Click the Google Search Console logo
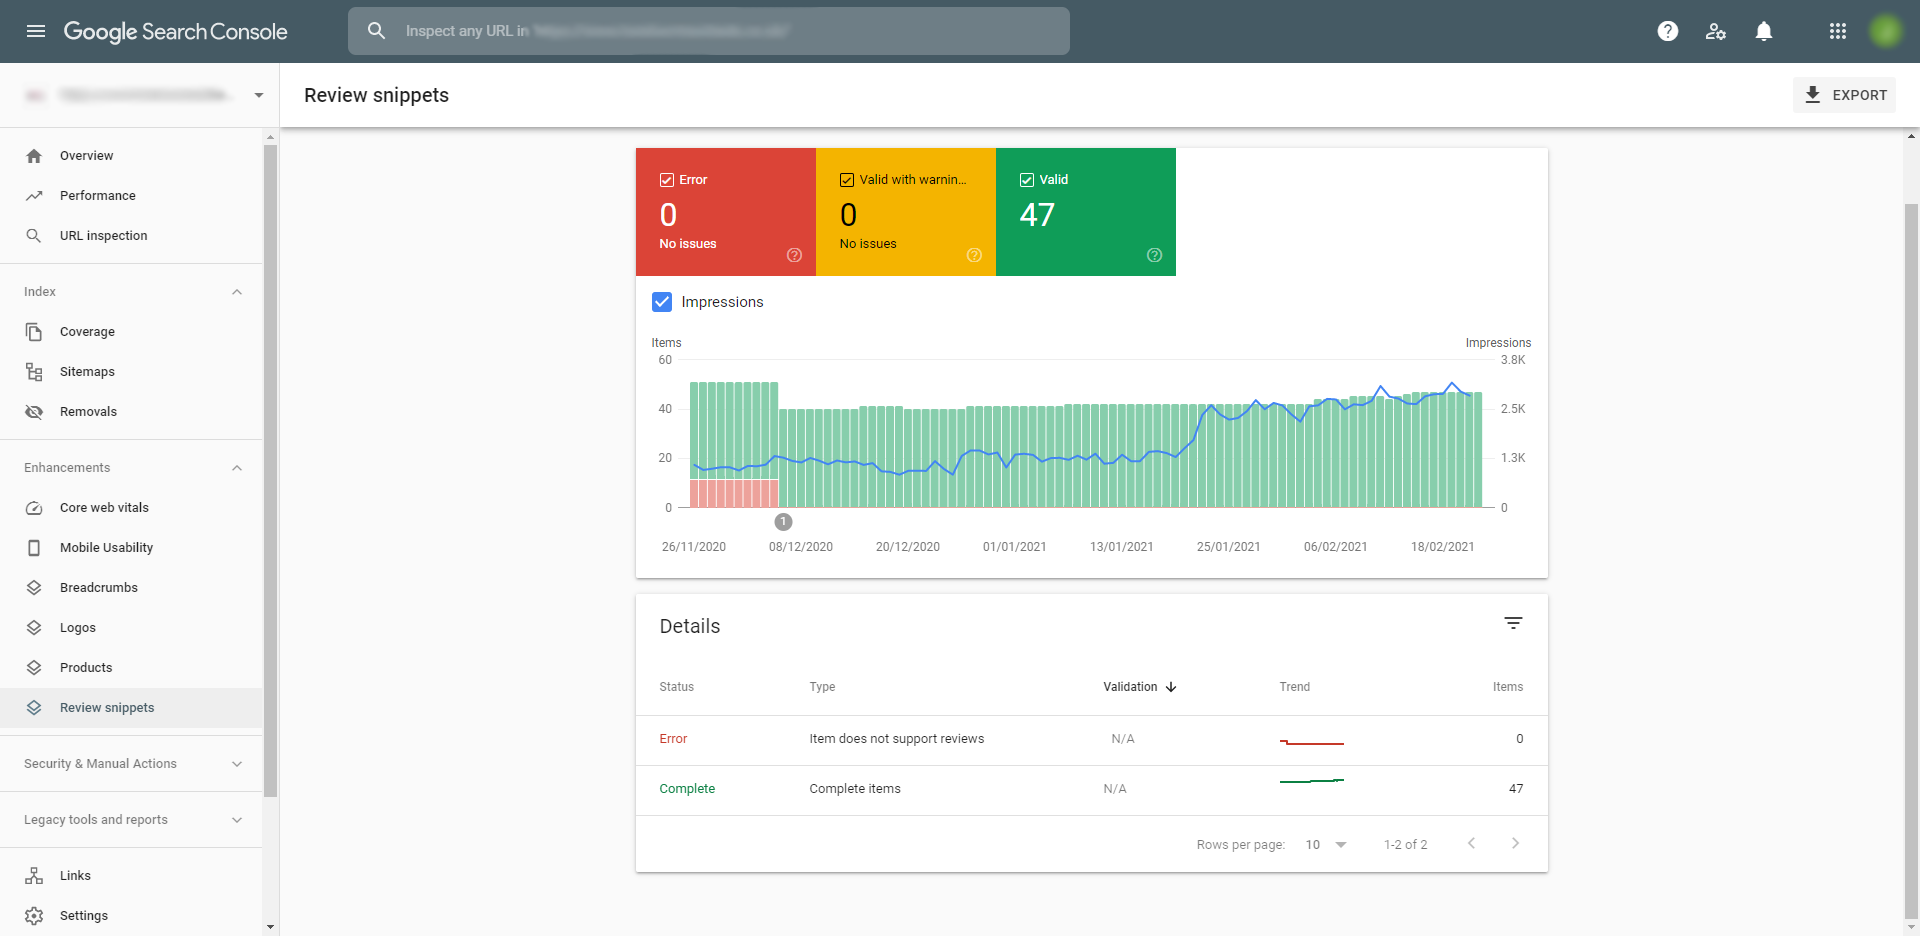Viewport: 1920px width, 936px height. point(175,31)
